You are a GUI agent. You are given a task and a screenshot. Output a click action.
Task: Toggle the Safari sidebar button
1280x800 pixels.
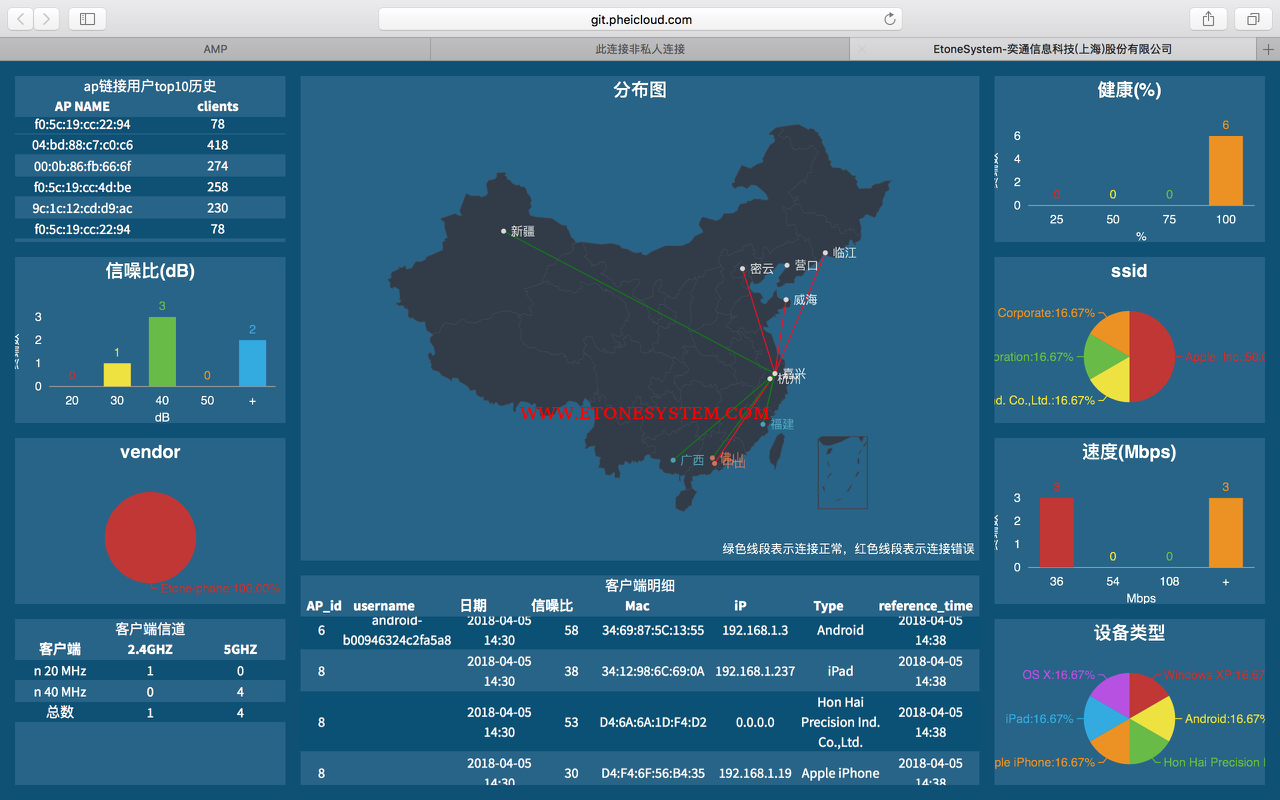88,19
